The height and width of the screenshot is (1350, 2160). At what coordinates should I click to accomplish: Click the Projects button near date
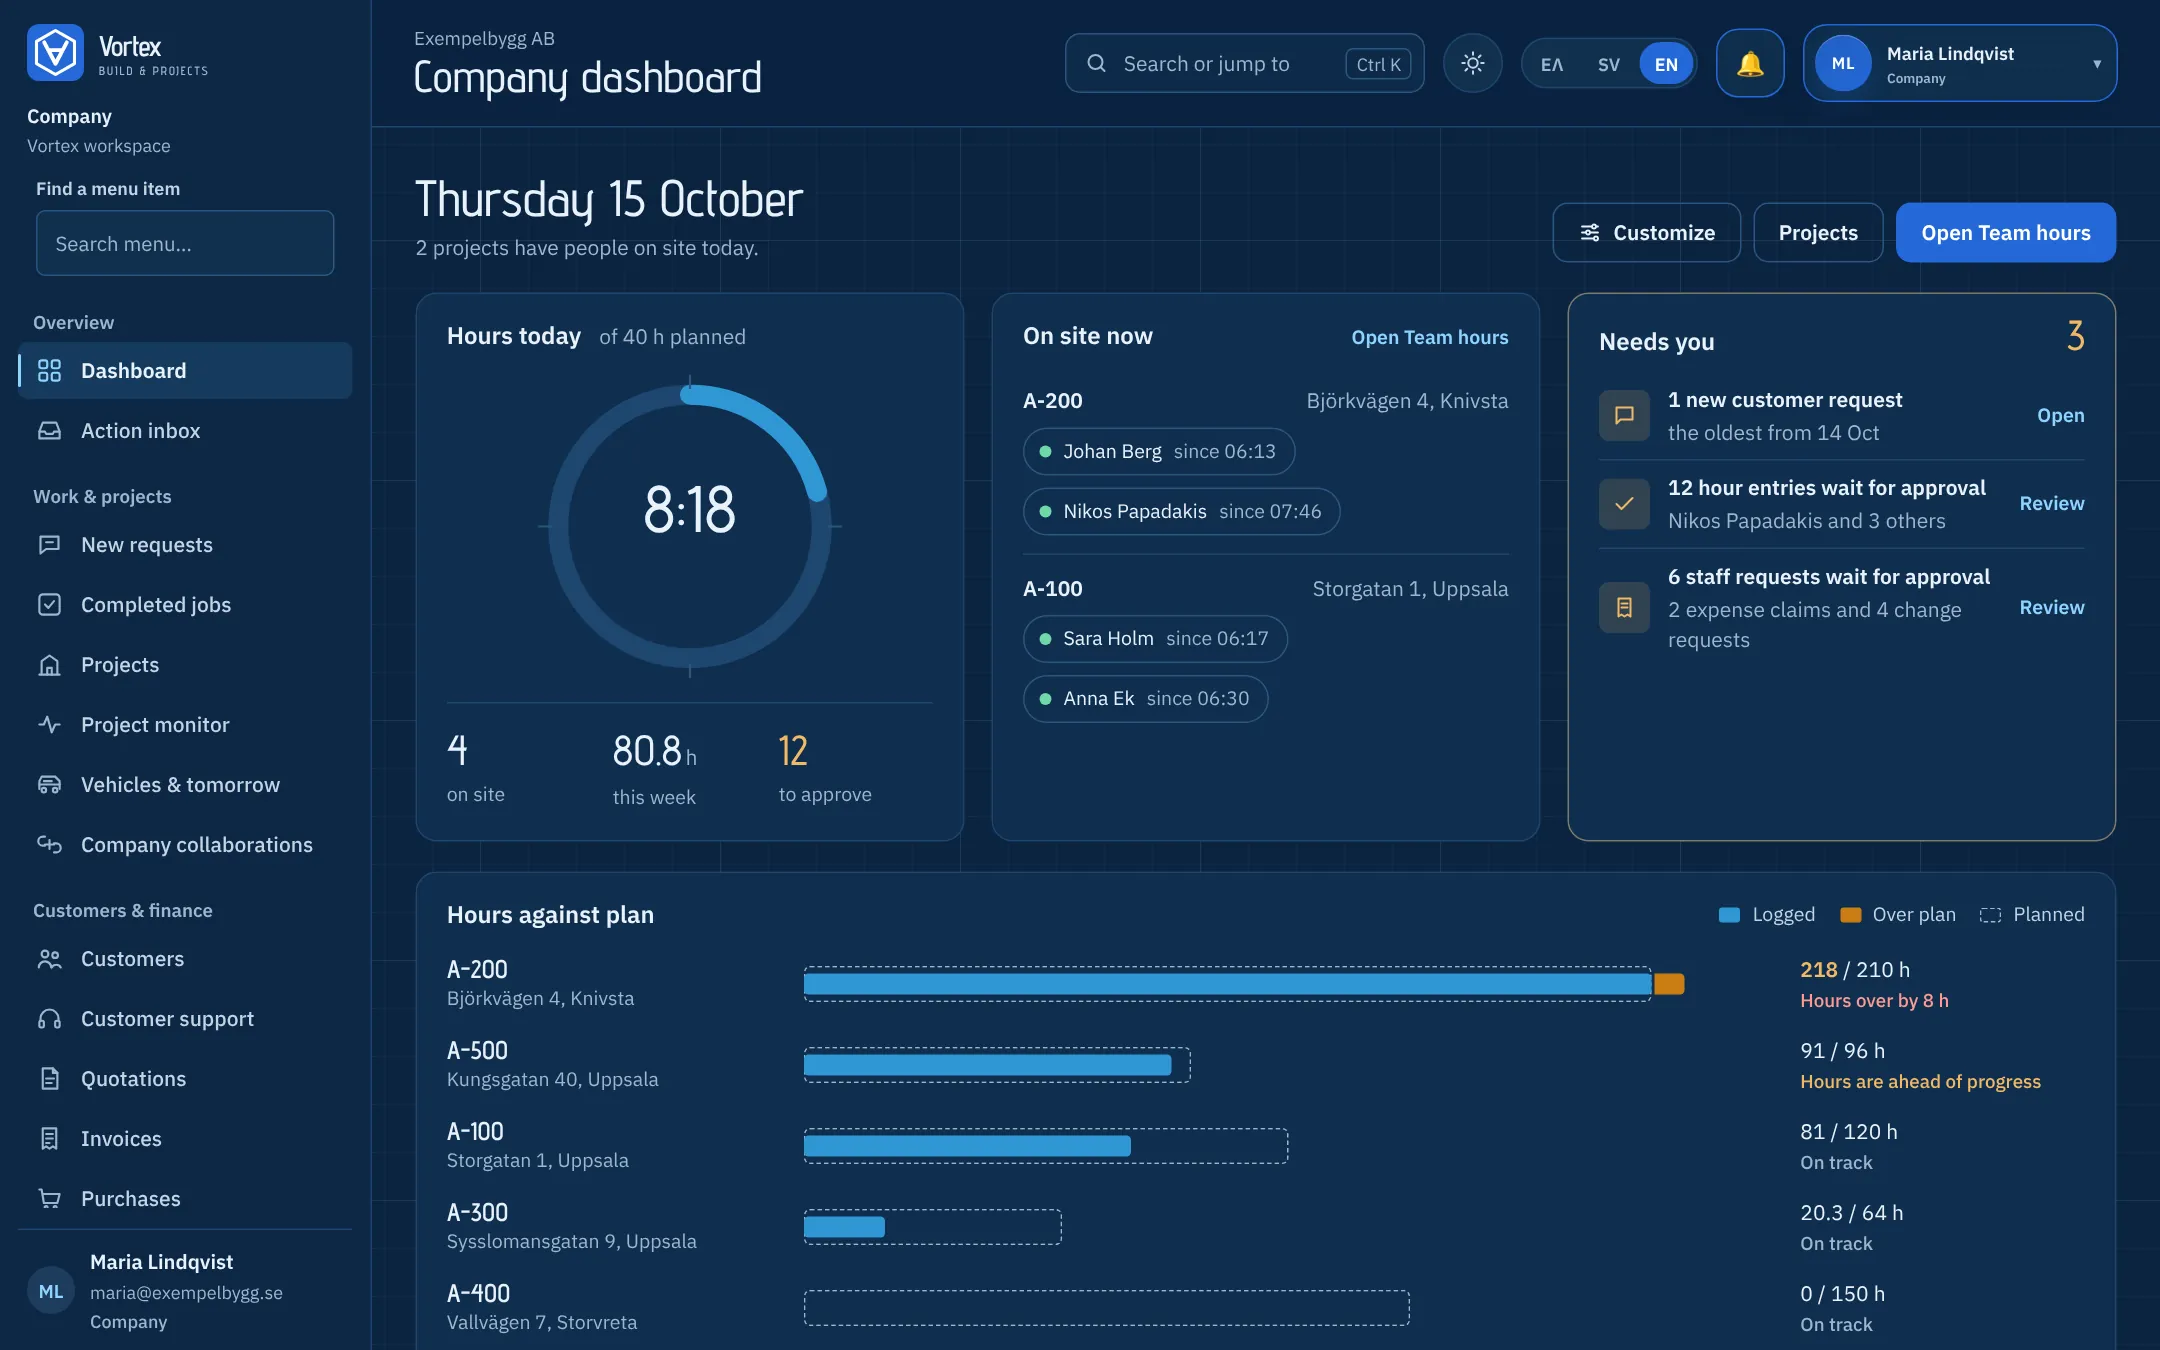[x=1818, y=232]
